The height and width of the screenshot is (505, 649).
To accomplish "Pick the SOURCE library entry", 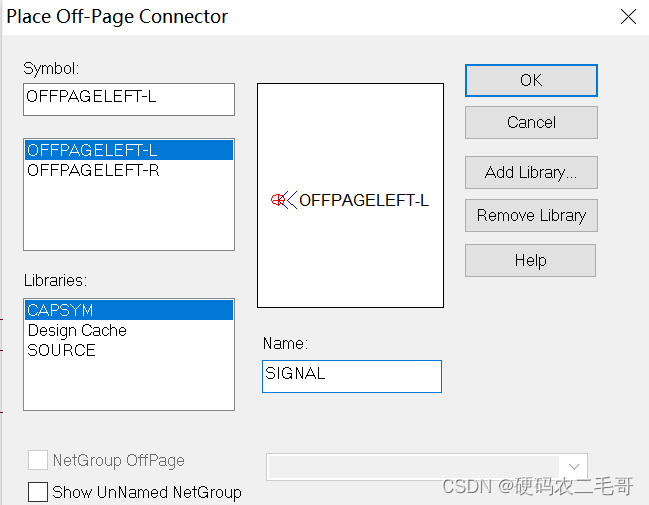I will (62, 350).
